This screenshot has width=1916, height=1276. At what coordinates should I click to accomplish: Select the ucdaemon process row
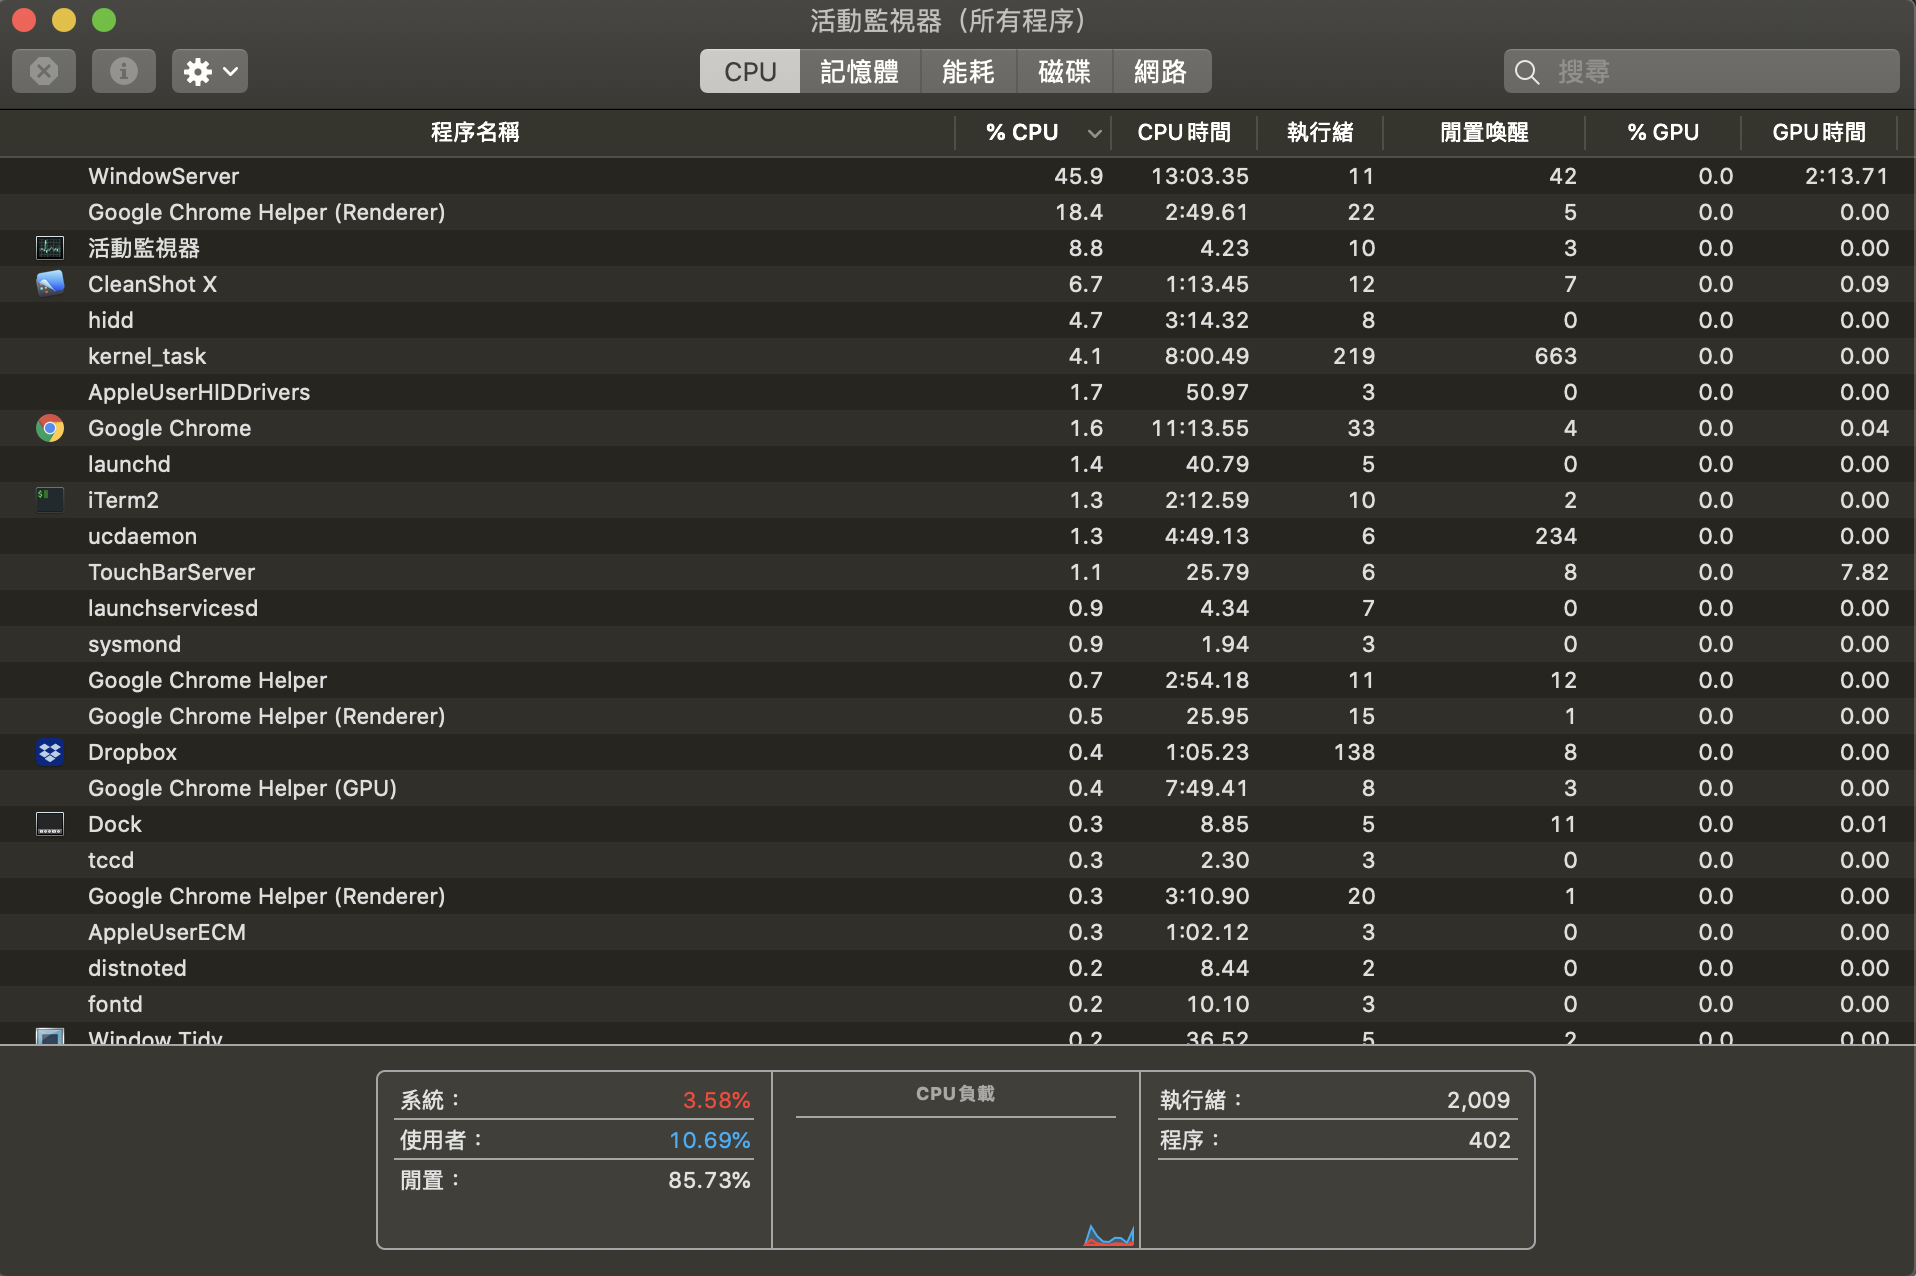(x=958, y=536)
